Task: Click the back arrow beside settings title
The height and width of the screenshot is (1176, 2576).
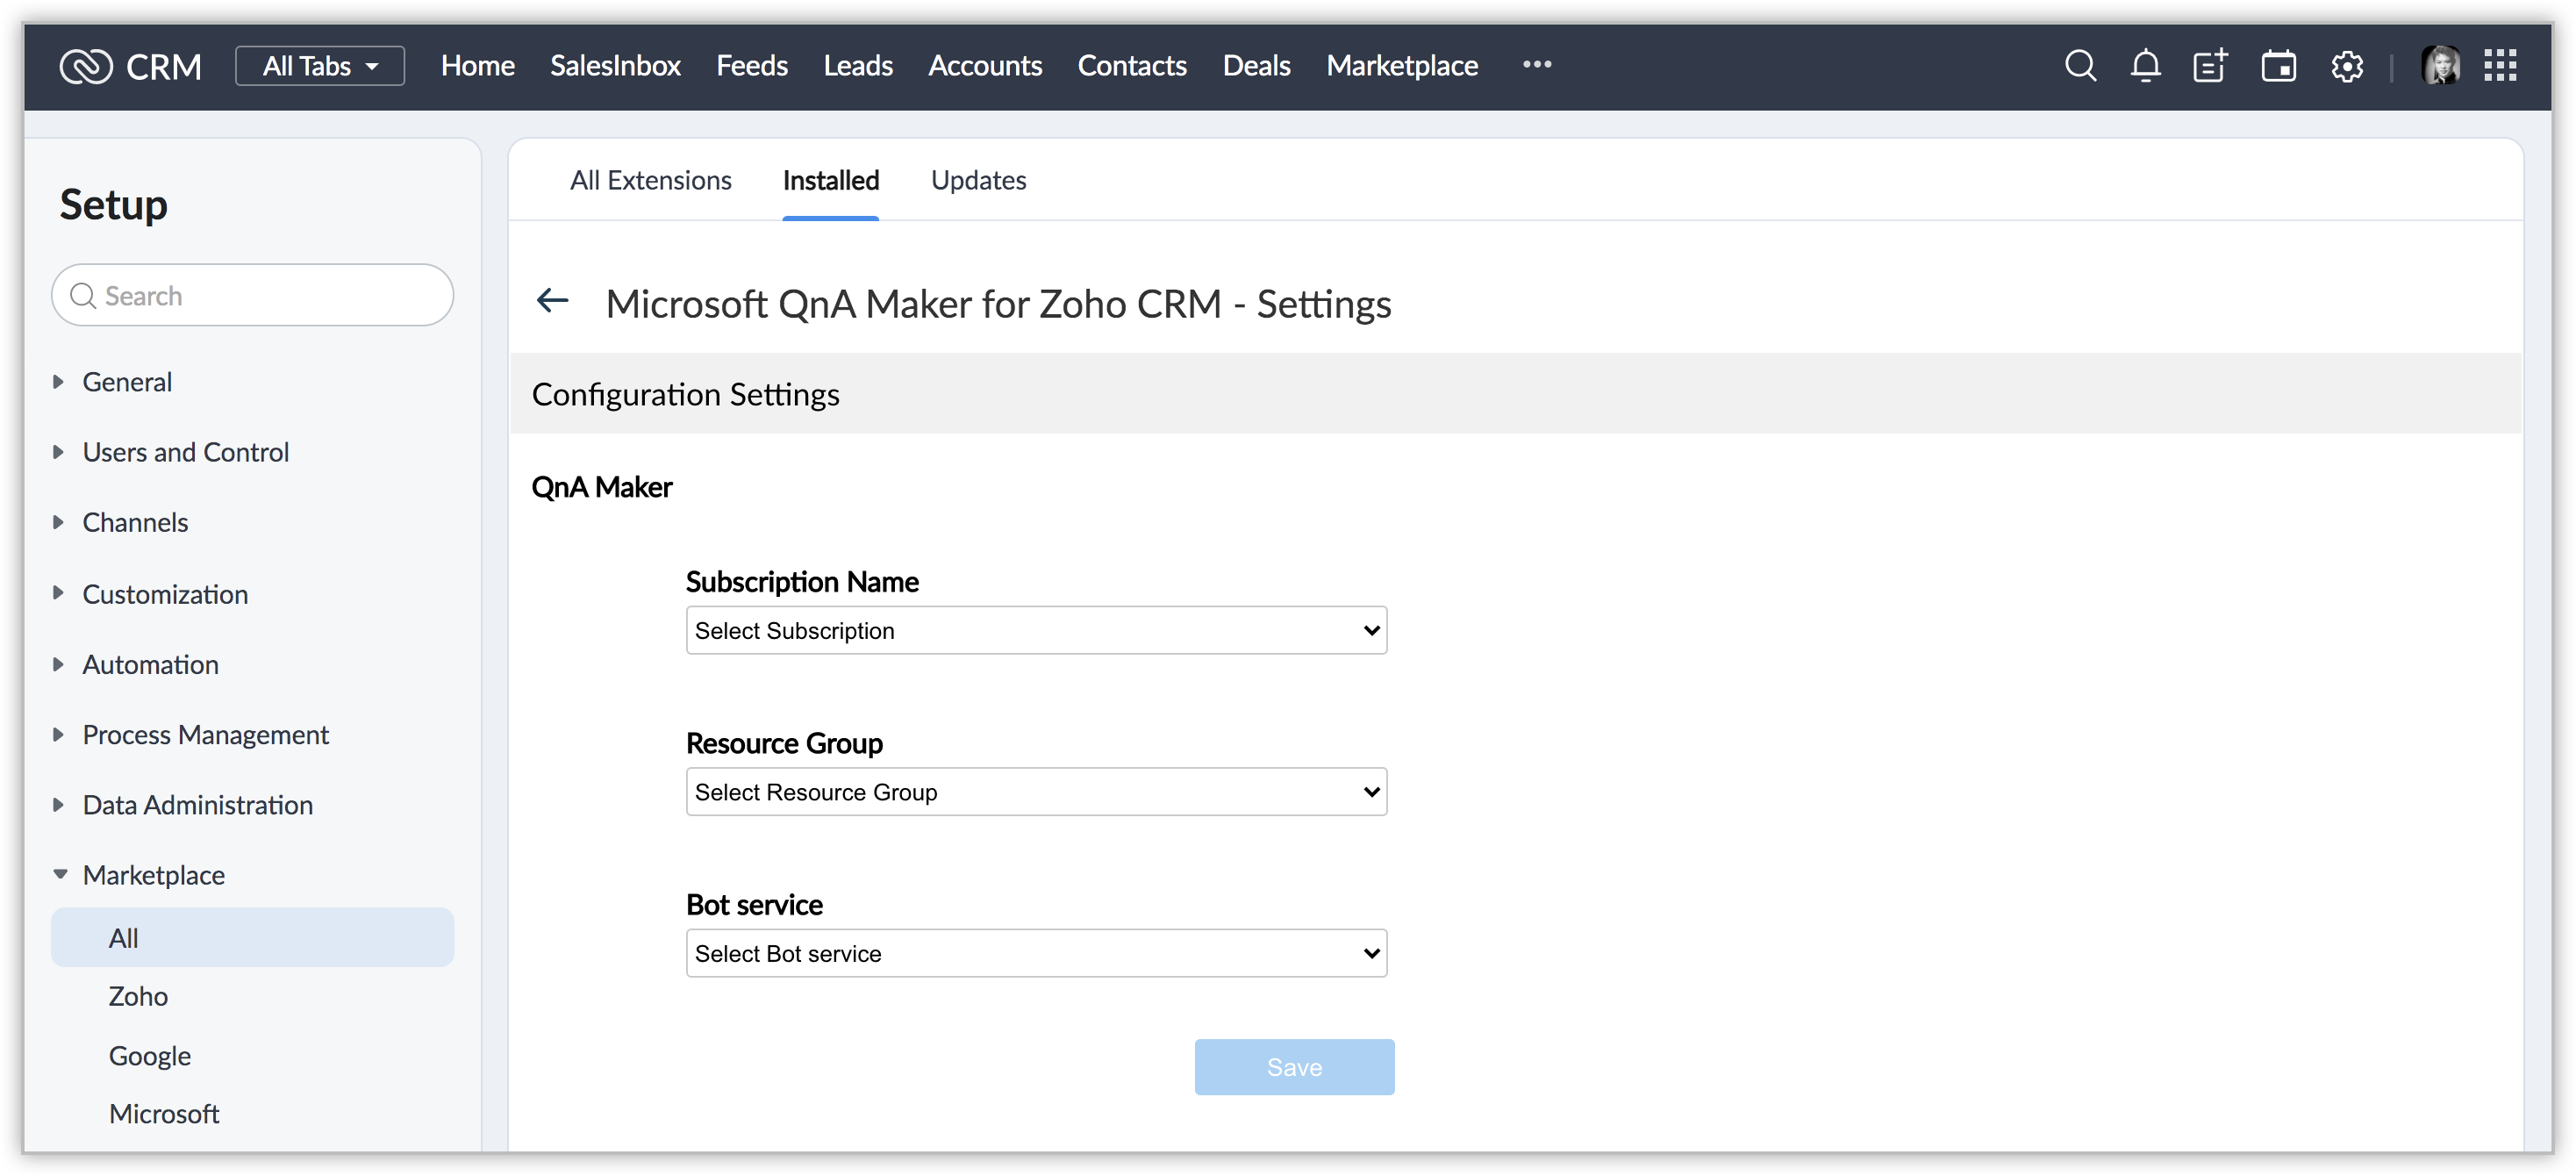Action: point(553,300)
